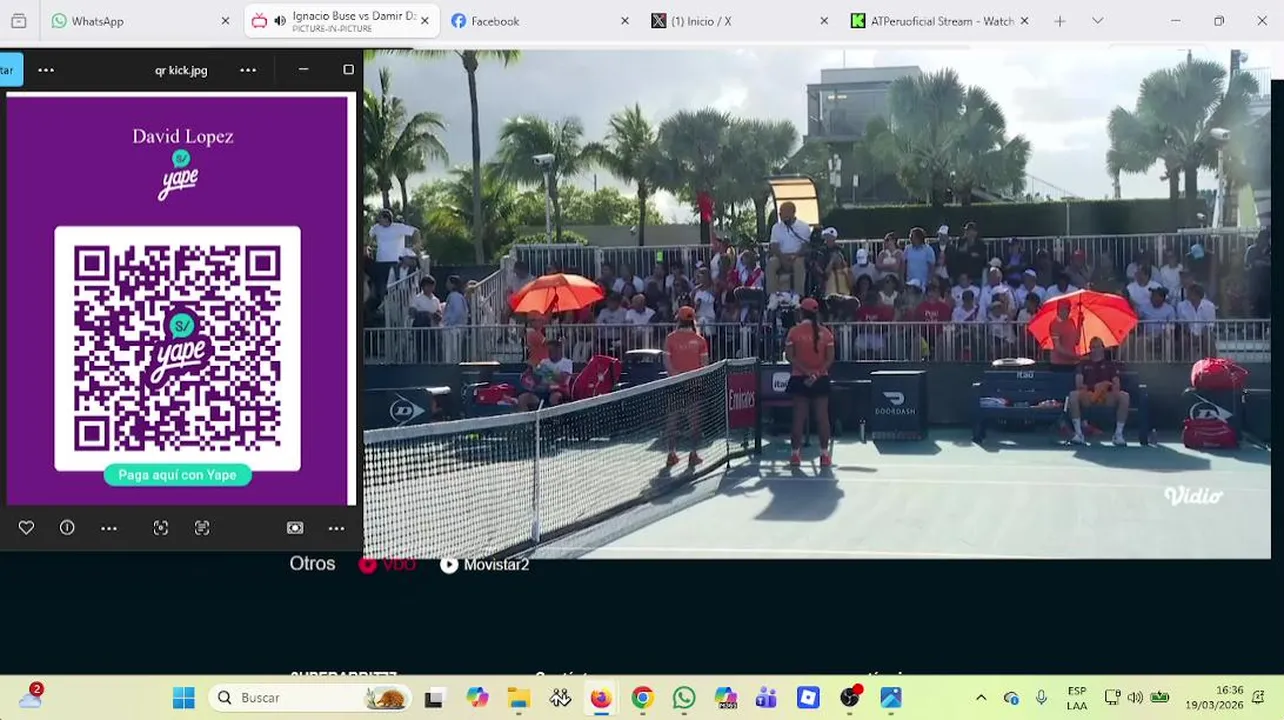Open more options beside the info icon

[x=109, y=528]
